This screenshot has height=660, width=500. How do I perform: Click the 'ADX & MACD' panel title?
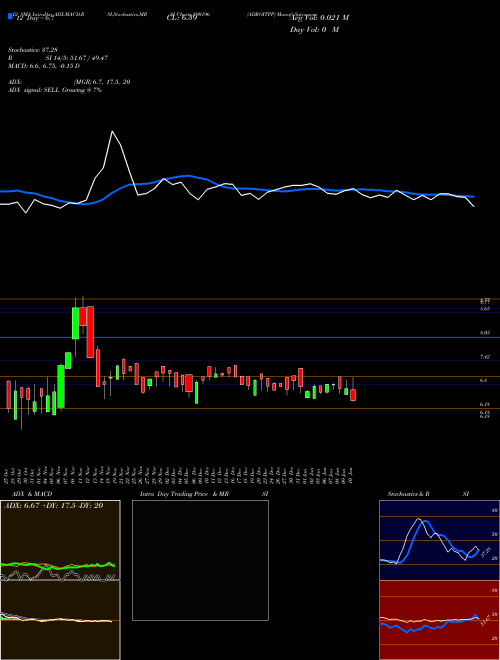(x=32, y=494)
